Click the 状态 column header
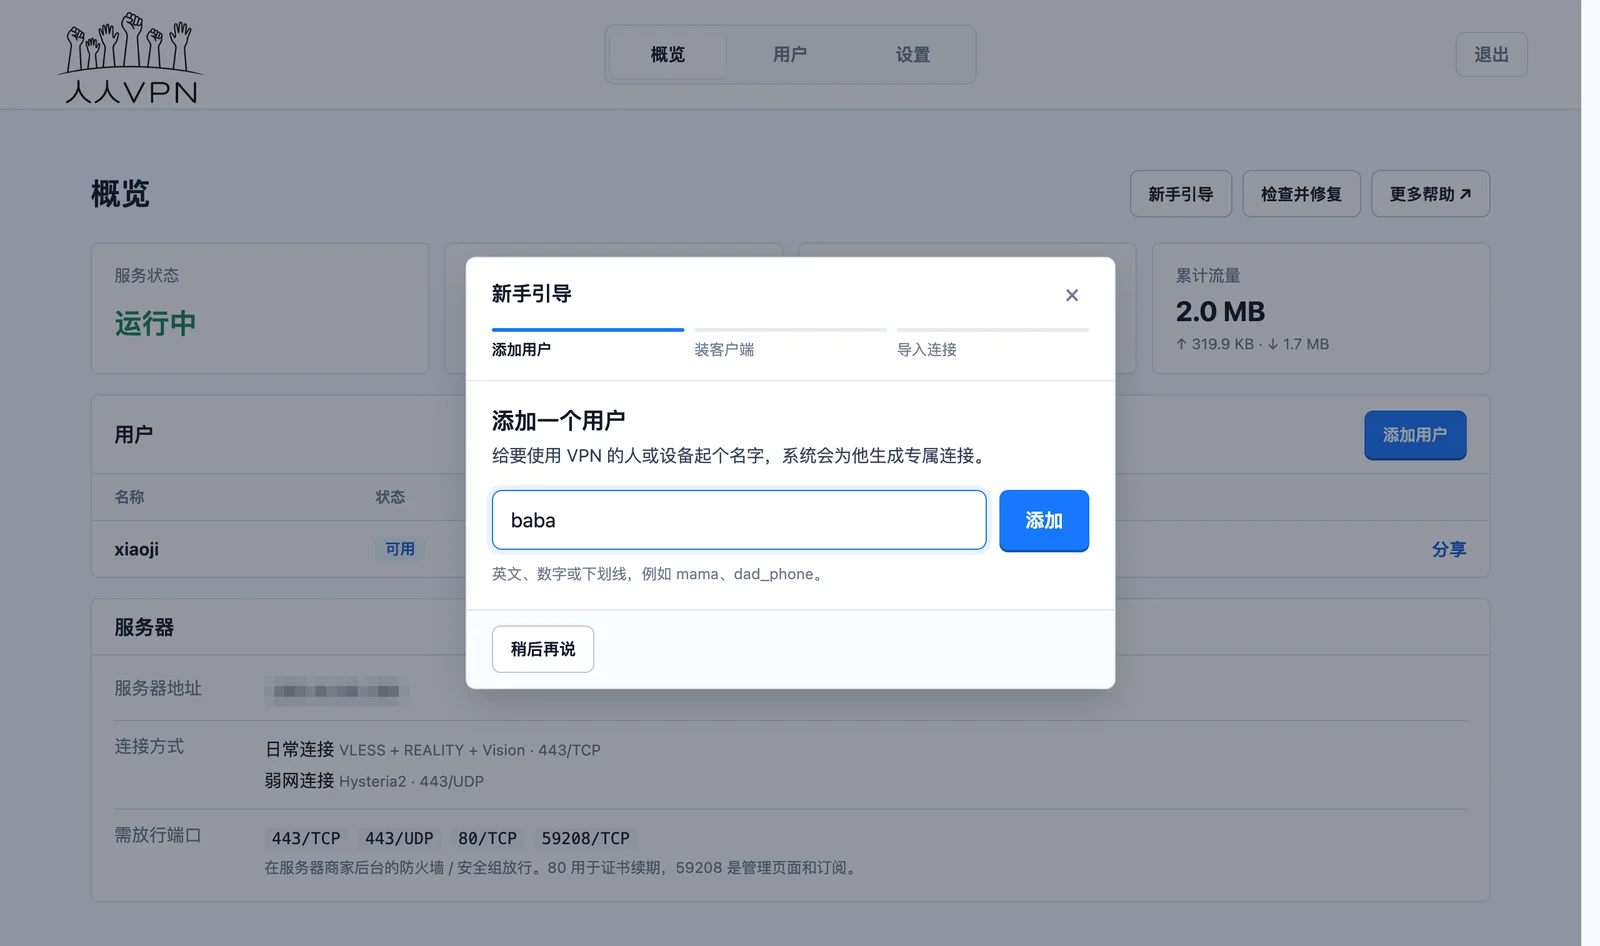 [x=390, y=497]
